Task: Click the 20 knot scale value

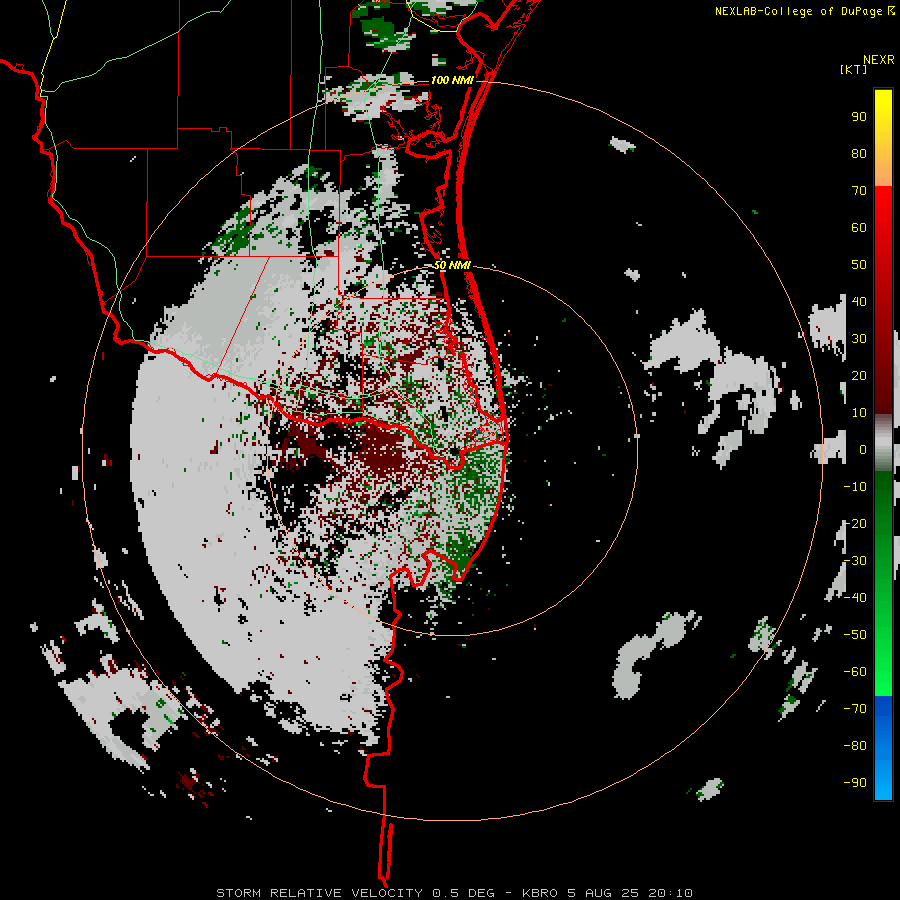Action: coord(859,376)
